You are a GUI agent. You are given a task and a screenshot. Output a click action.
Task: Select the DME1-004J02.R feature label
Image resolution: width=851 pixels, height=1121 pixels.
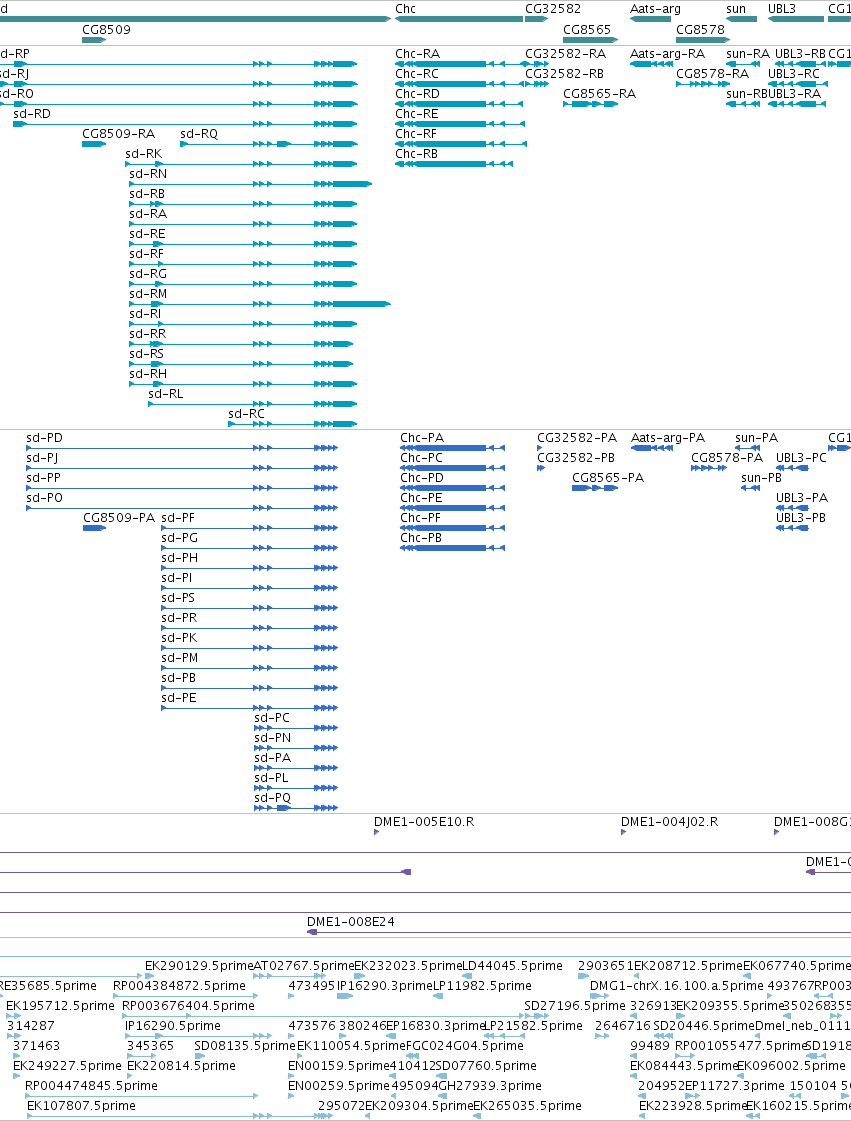tap(669, 822)
